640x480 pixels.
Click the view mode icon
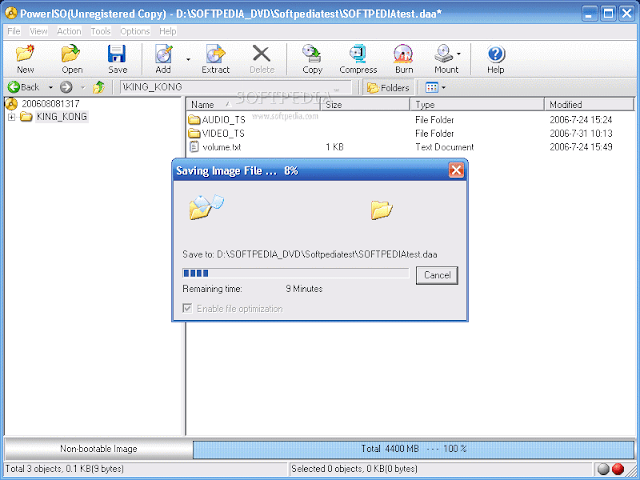pyautogui.click(x=431, y=87)
